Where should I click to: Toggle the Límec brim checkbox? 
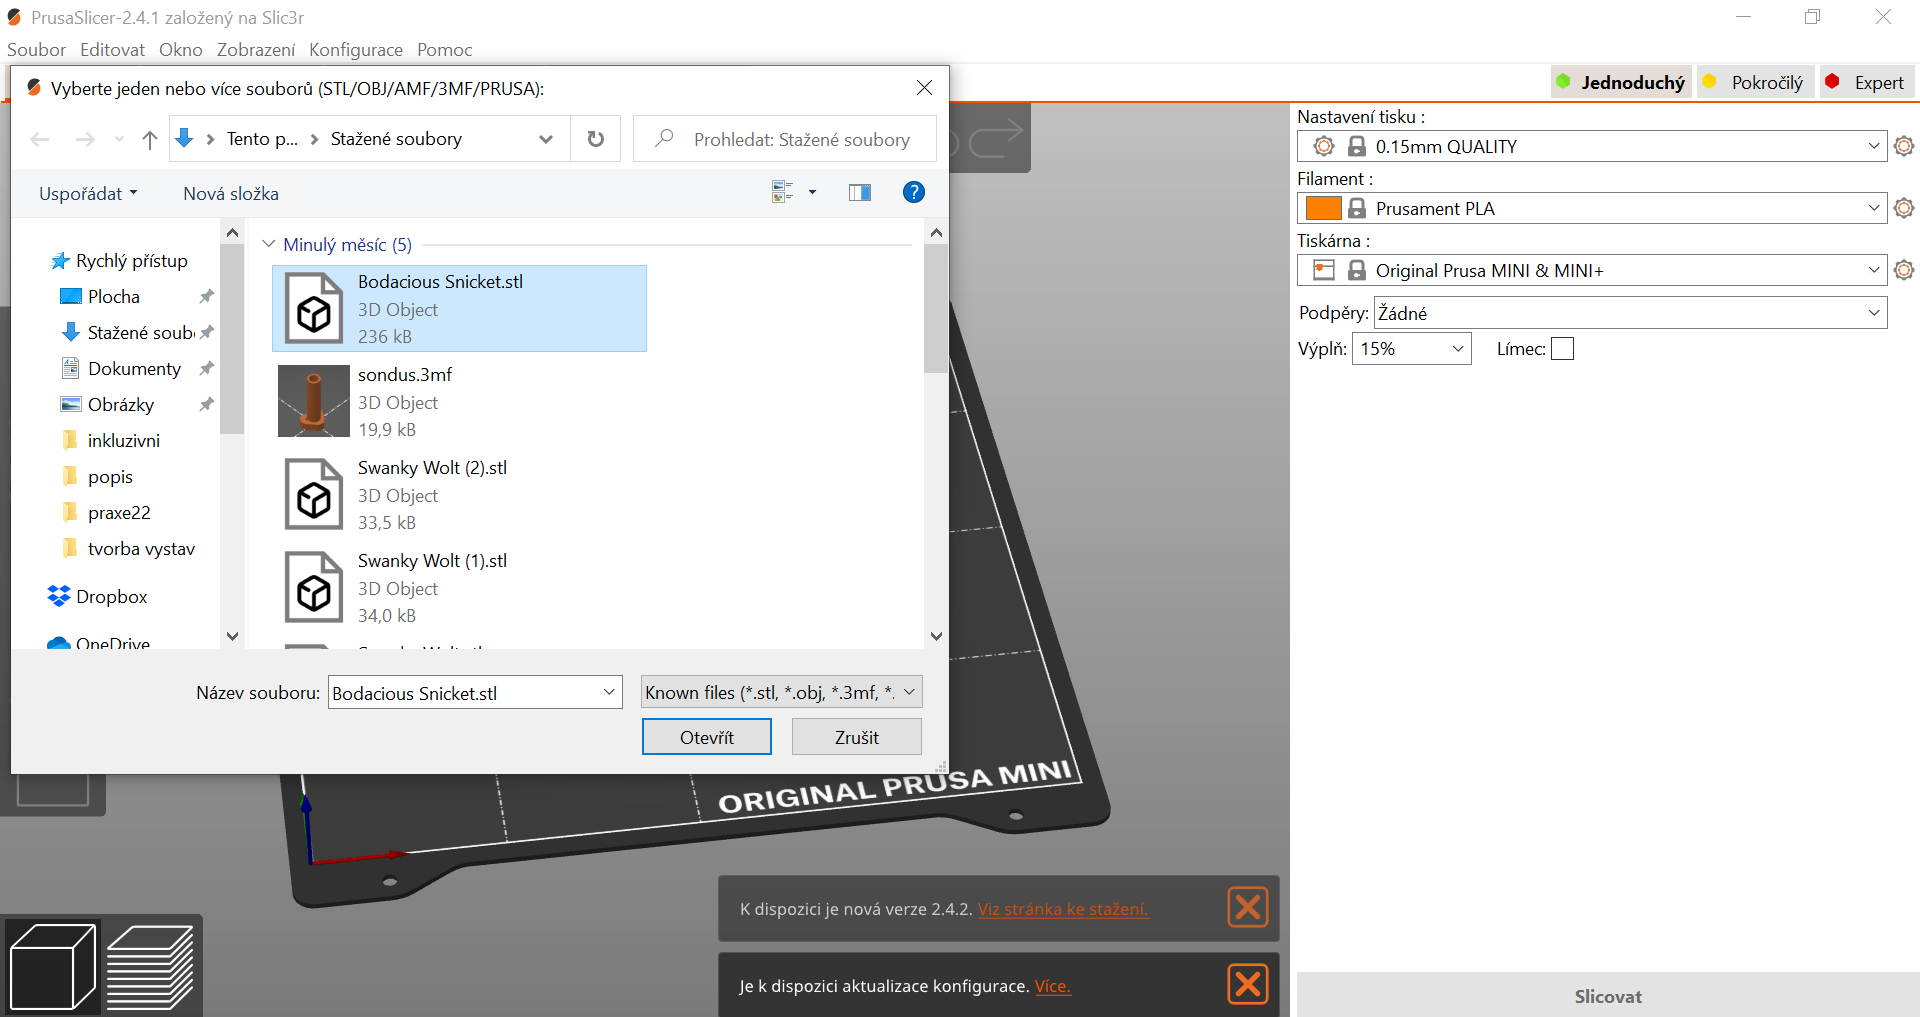(1562, 349)
